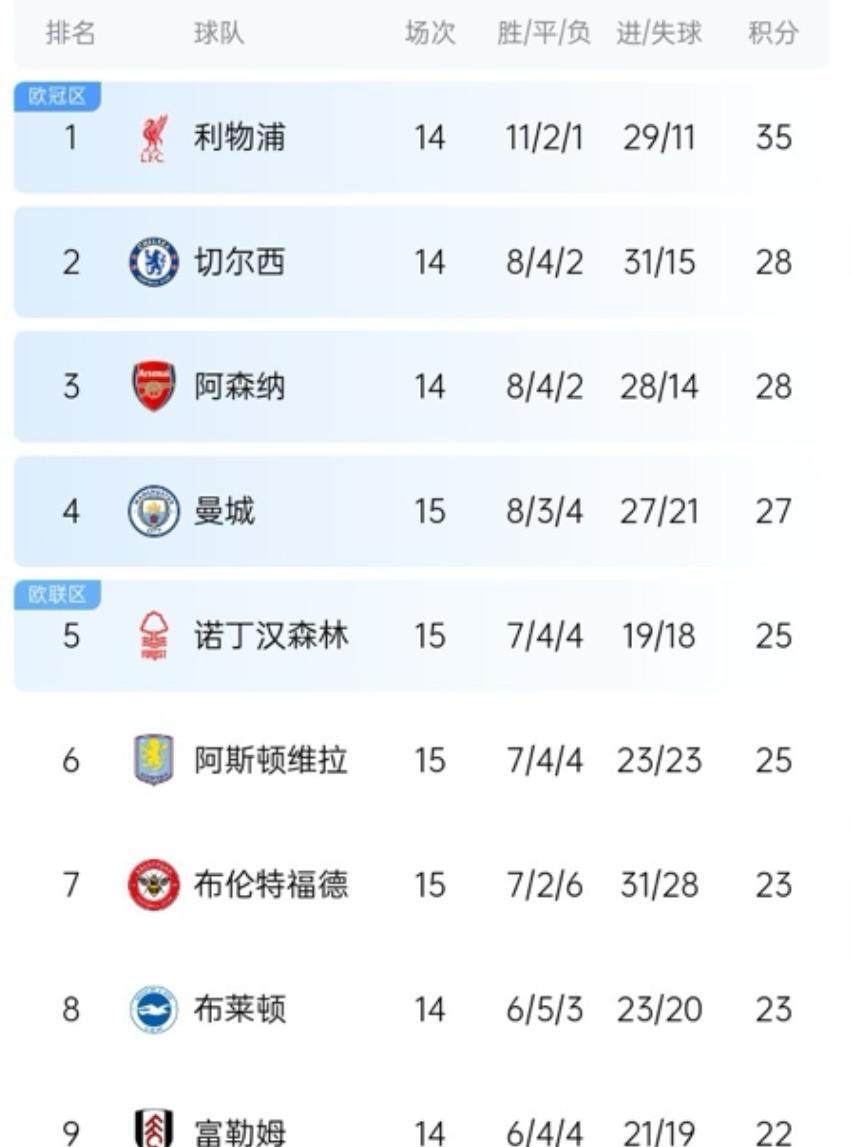Click the Arsenal club crest icon
The height and width of the screenshot is (1147, 851).
pyautogui.click(x=154, y=386)
